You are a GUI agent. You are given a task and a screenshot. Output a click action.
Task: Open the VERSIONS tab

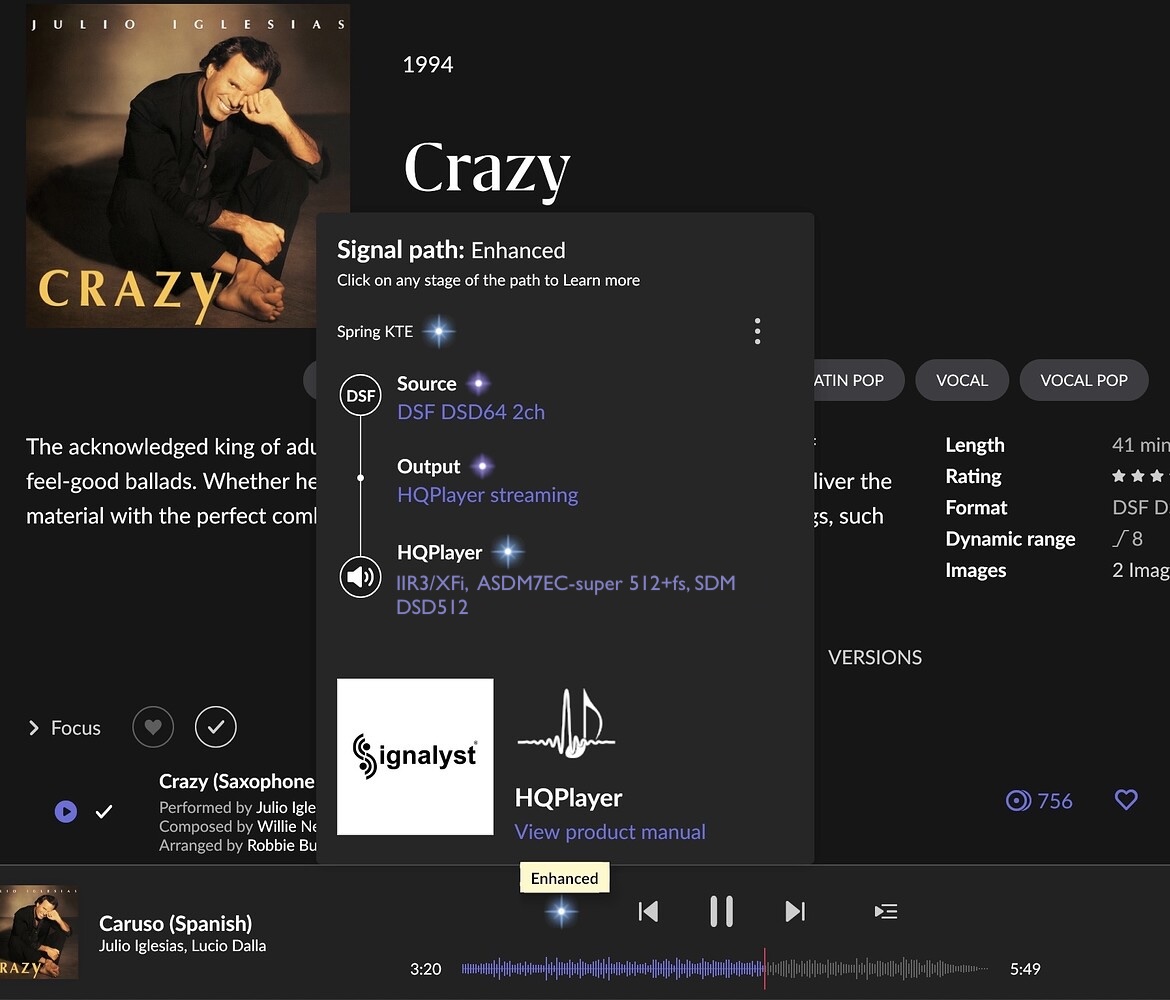tap(875, 657)
